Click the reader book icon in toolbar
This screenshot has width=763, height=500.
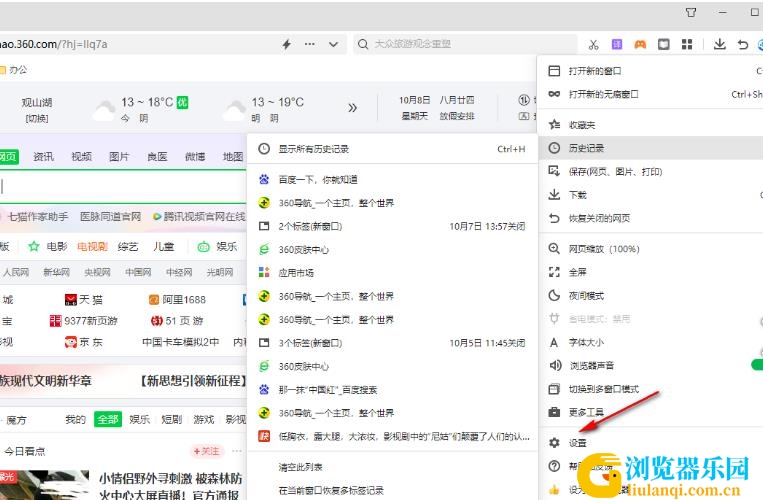click(x=663, y=45)
